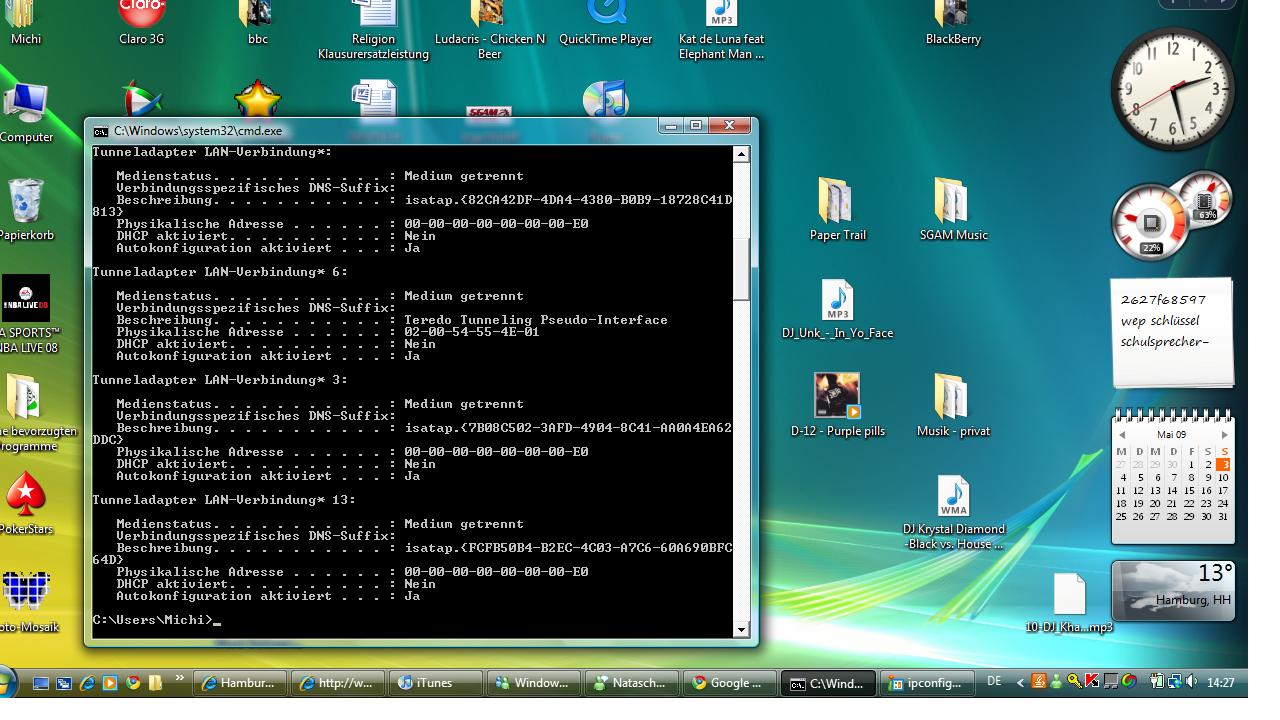Click the gray monitor tray icon
This screenshot has width=1280, height=720.
1111,681
